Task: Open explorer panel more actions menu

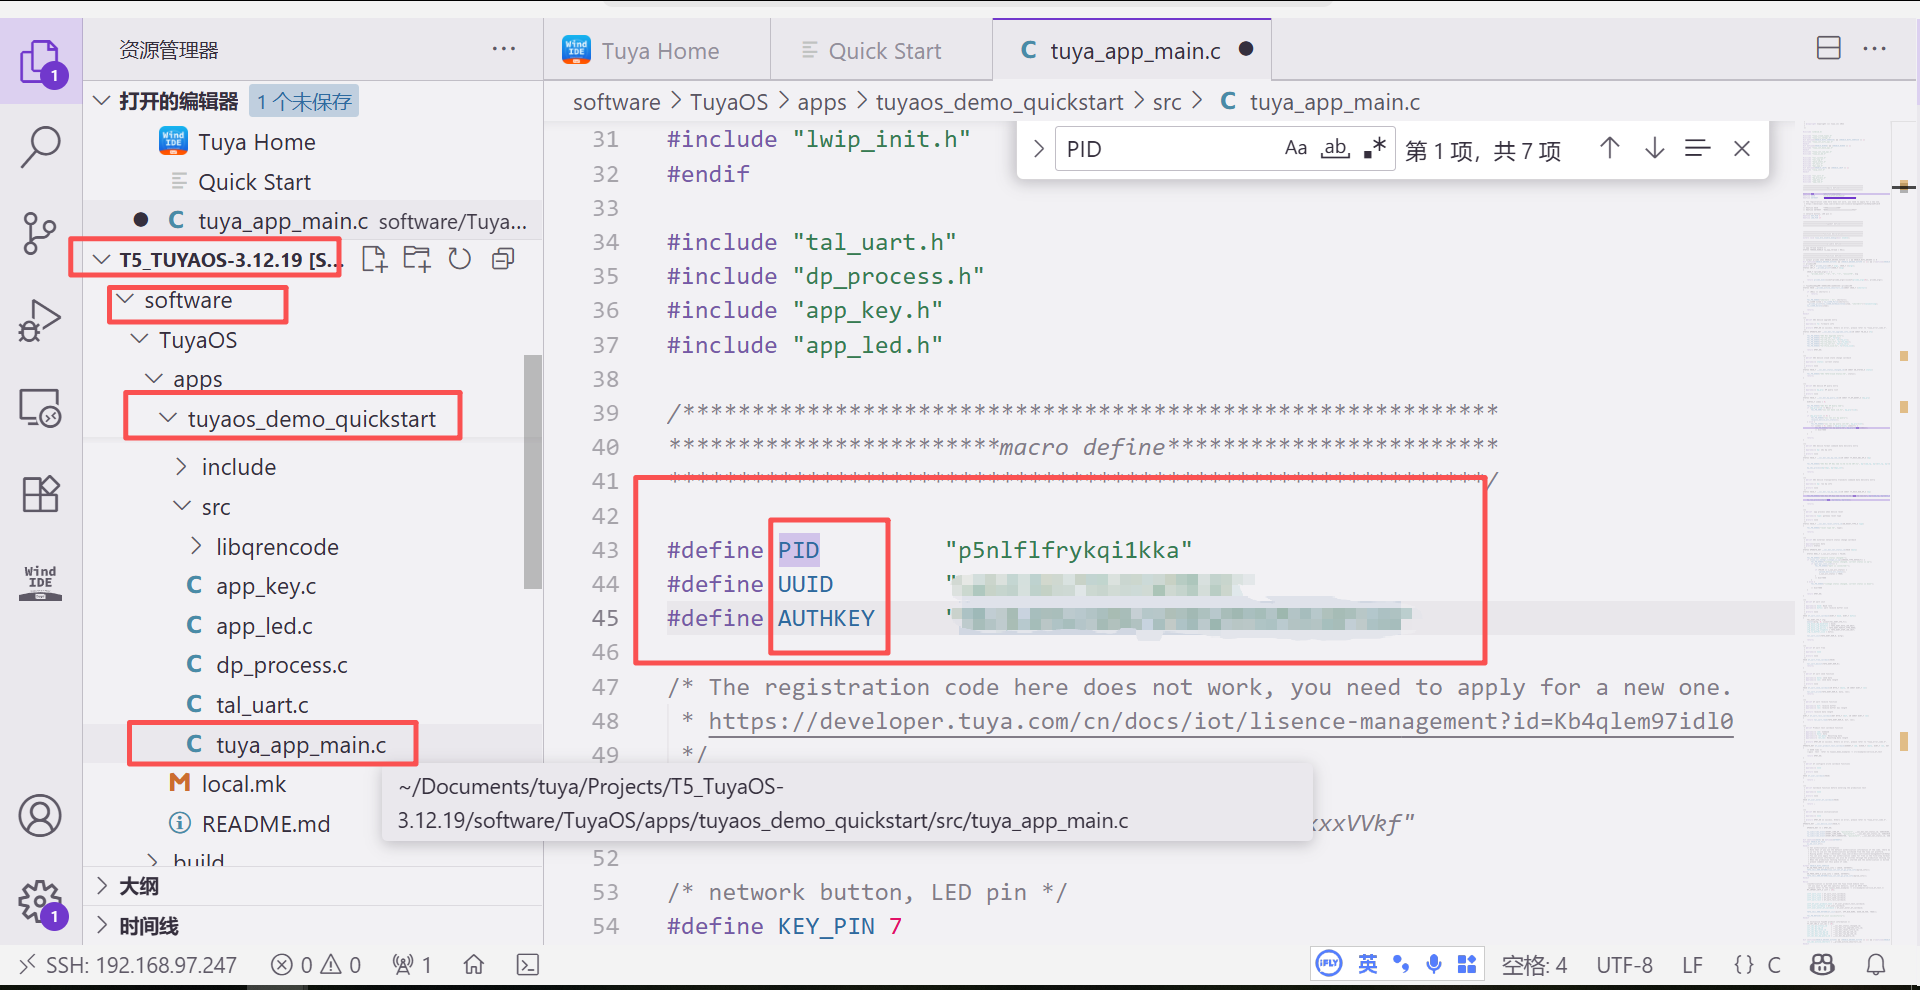Action: [x=504, y=49]
